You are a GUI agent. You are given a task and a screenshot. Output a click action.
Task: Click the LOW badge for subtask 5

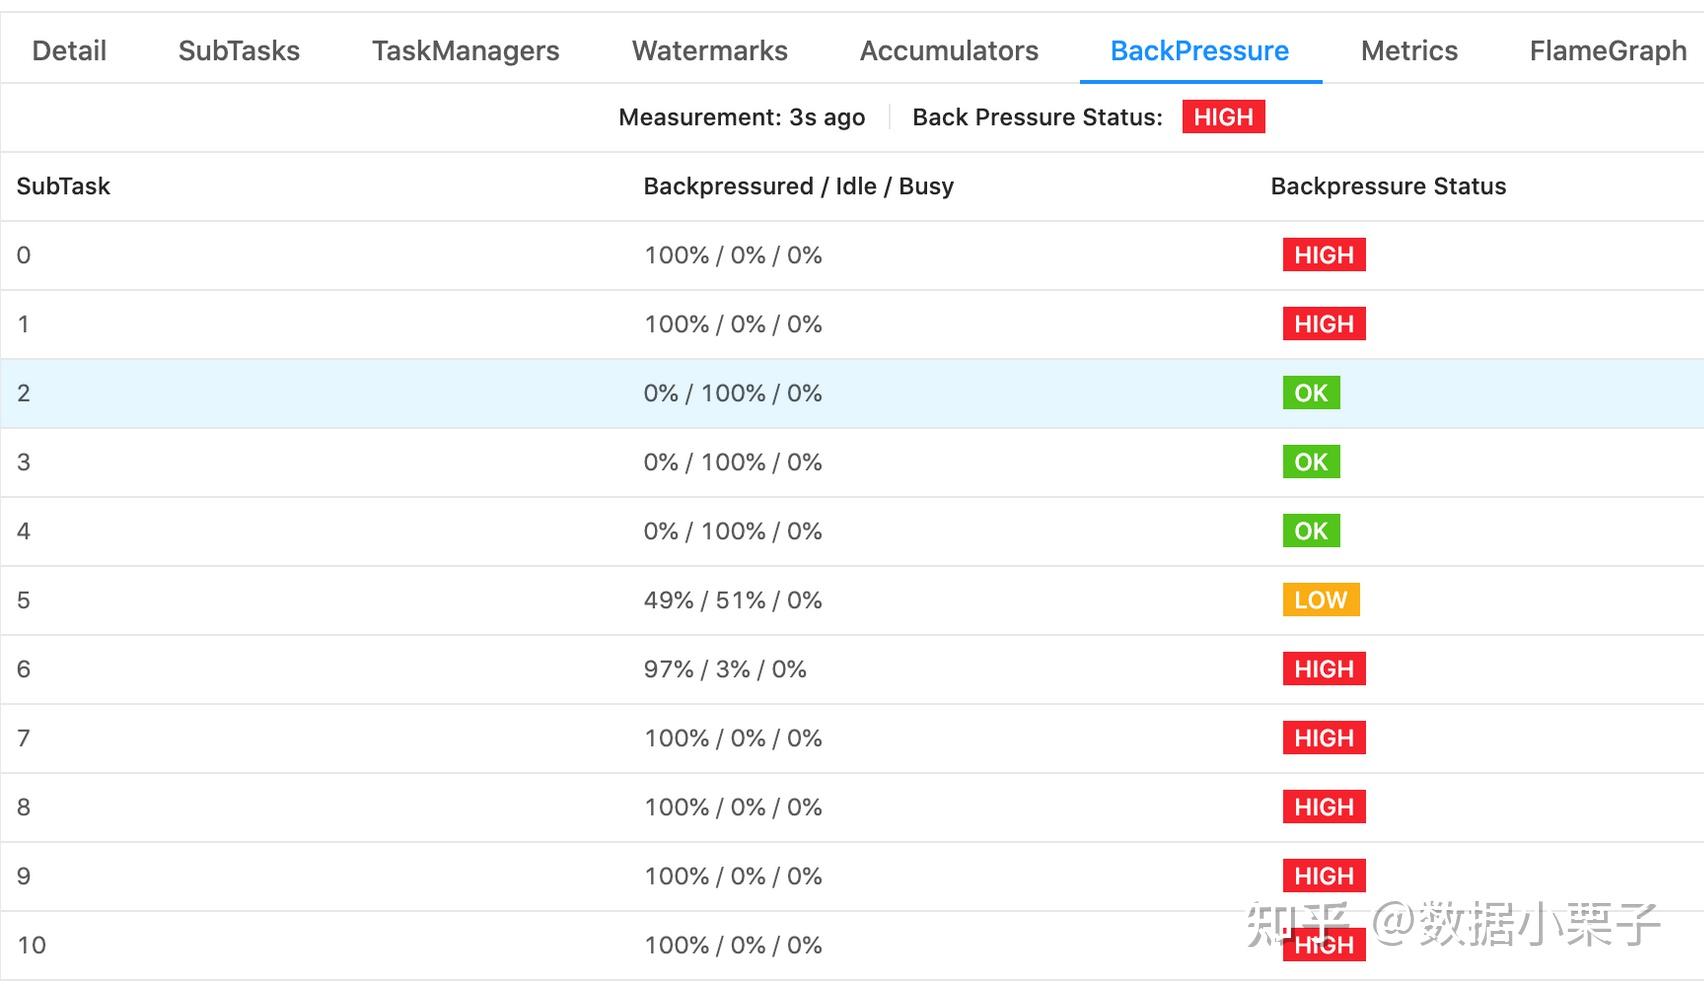[1320, 600]
